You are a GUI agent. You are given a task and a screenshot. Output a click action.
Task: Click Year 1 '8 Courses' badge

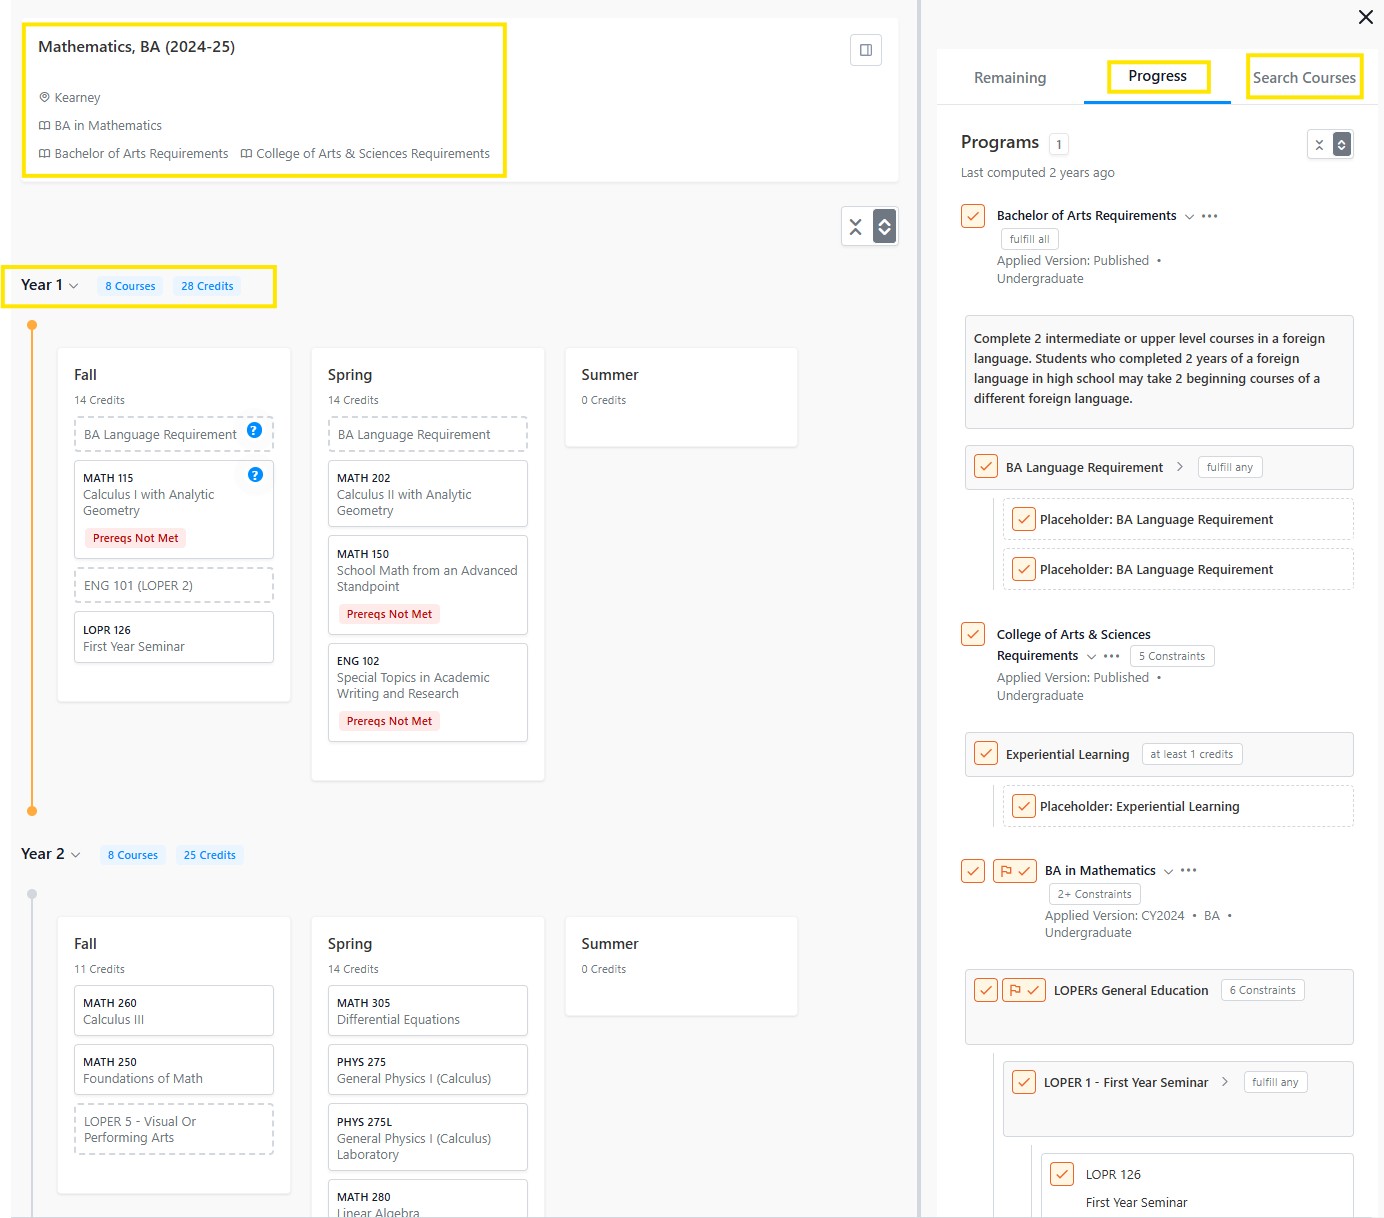coord(130,286)
